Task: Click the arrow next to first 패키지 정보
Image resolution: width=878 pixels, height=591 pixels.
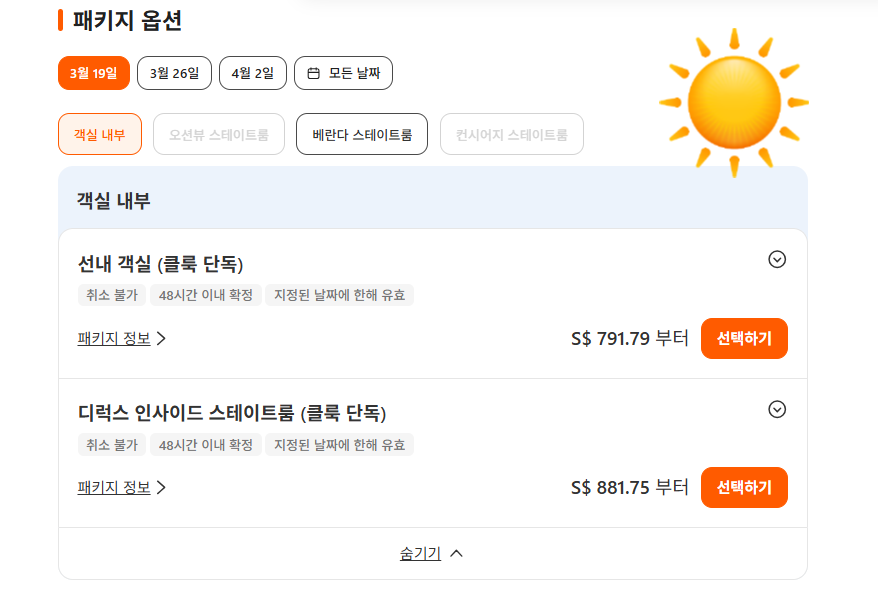Action: coord(161,338)
